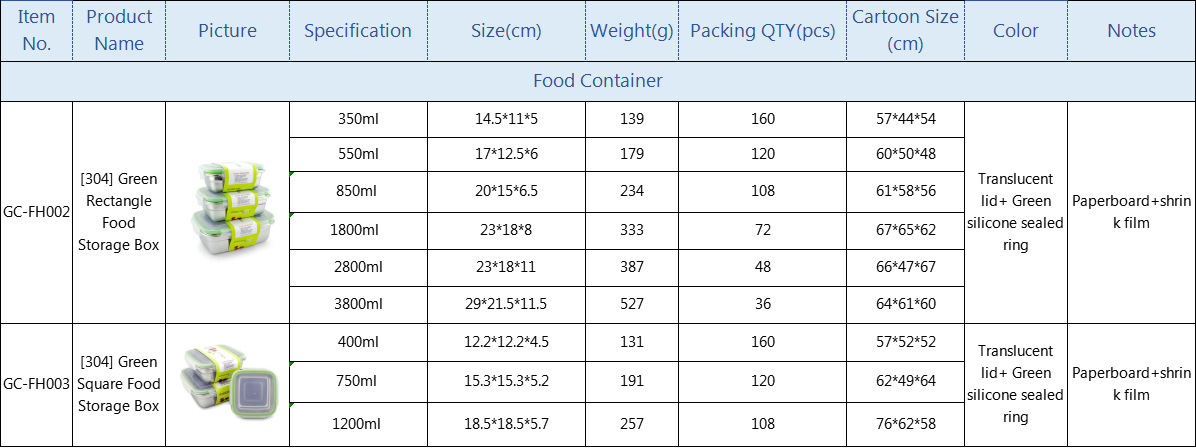Select the 29*21.5*11.5 size cell
Screen dimensions: 1196x448
[x=506, y=304]
